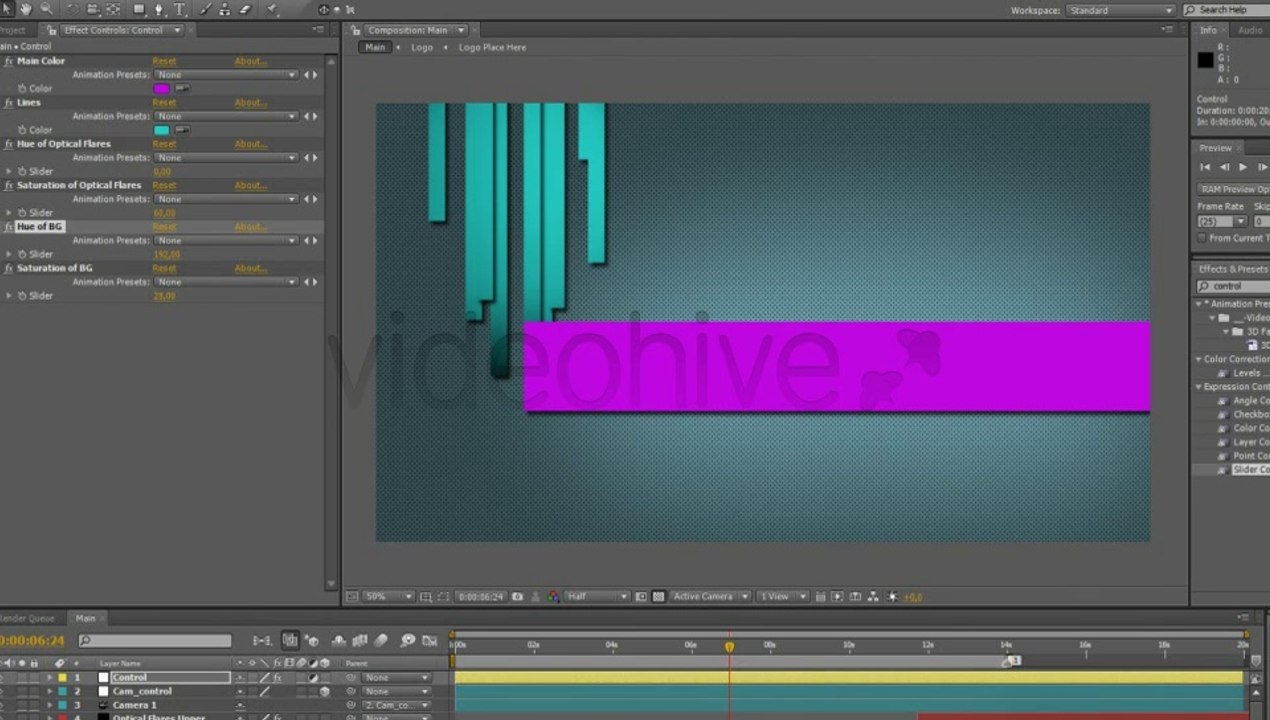Select the Cam_control layer name

click(x=142, y=691)
